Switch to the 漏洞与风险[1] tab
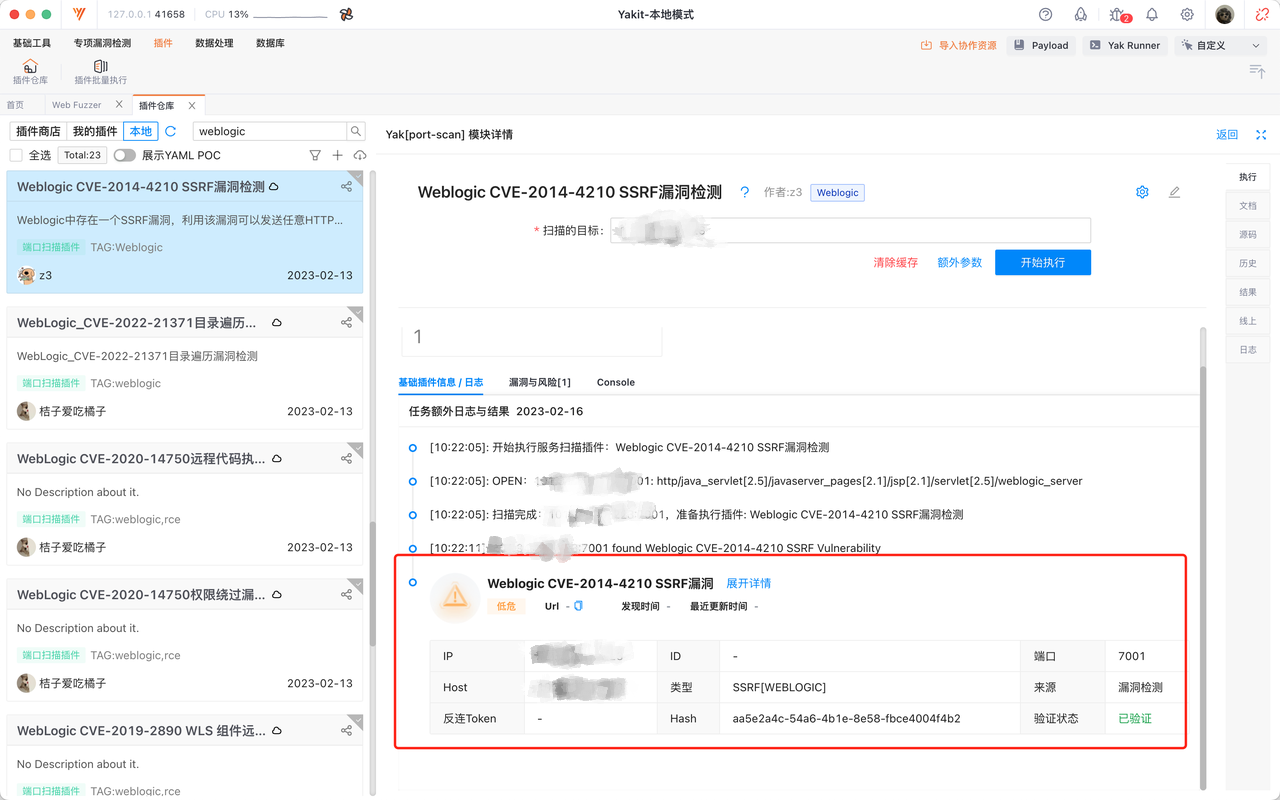Image resolution: width=1280 pixels, height=800 pixels. click(x=539, y=382)
